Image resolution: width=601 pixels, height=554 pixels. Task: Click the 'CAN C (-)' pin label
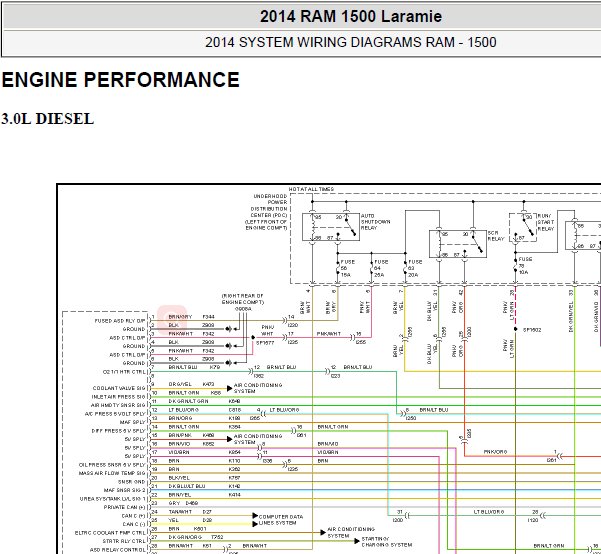tap(134, 524)
